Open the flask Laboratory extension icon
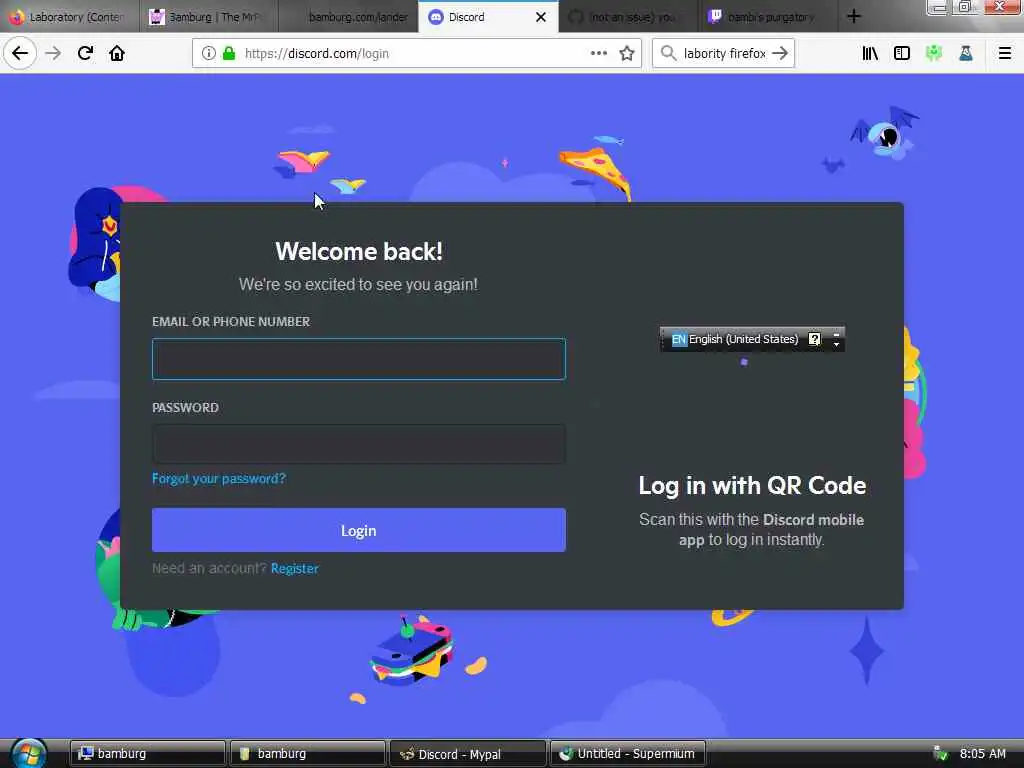 [x=966, y=53]
